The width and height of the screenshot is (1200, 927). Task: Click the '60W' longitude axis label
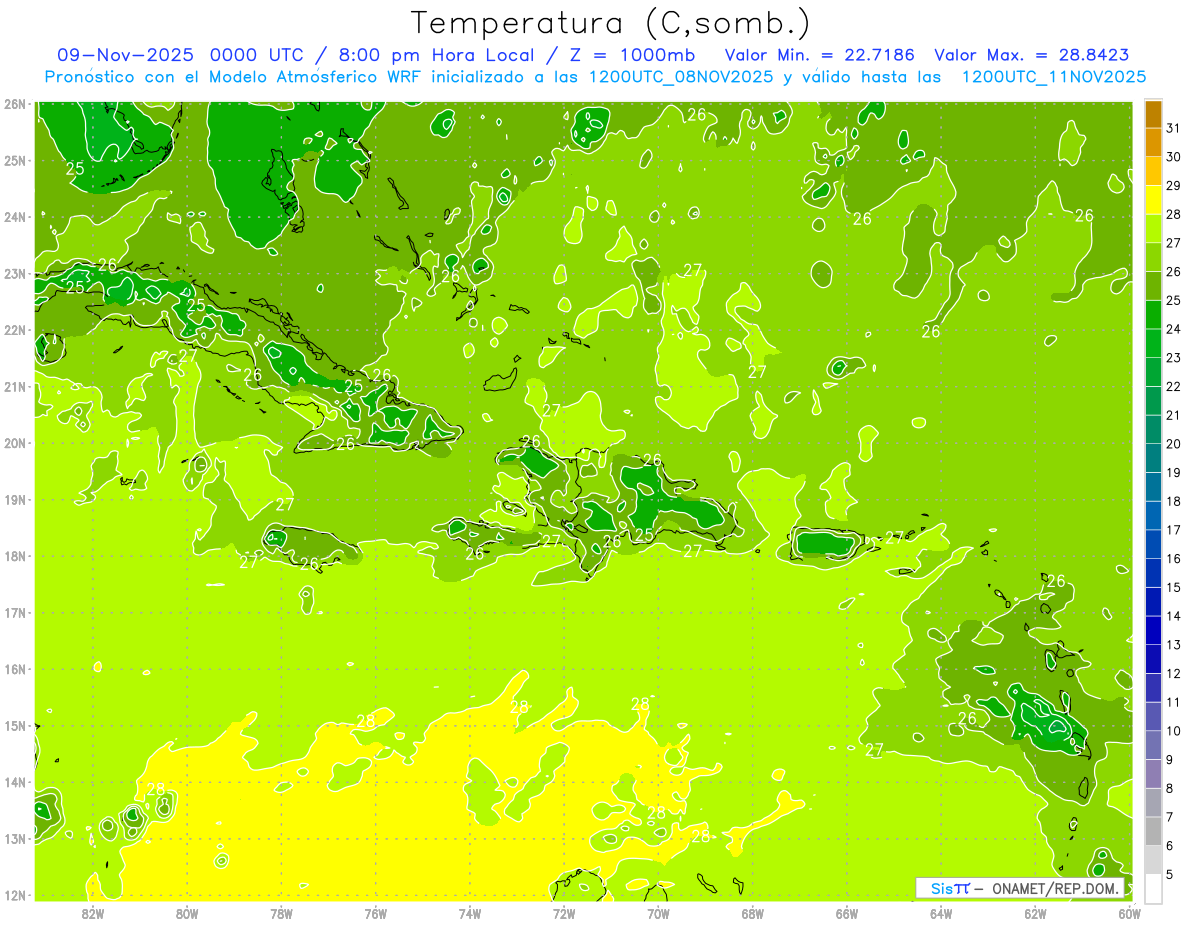tap(1130, 913)
